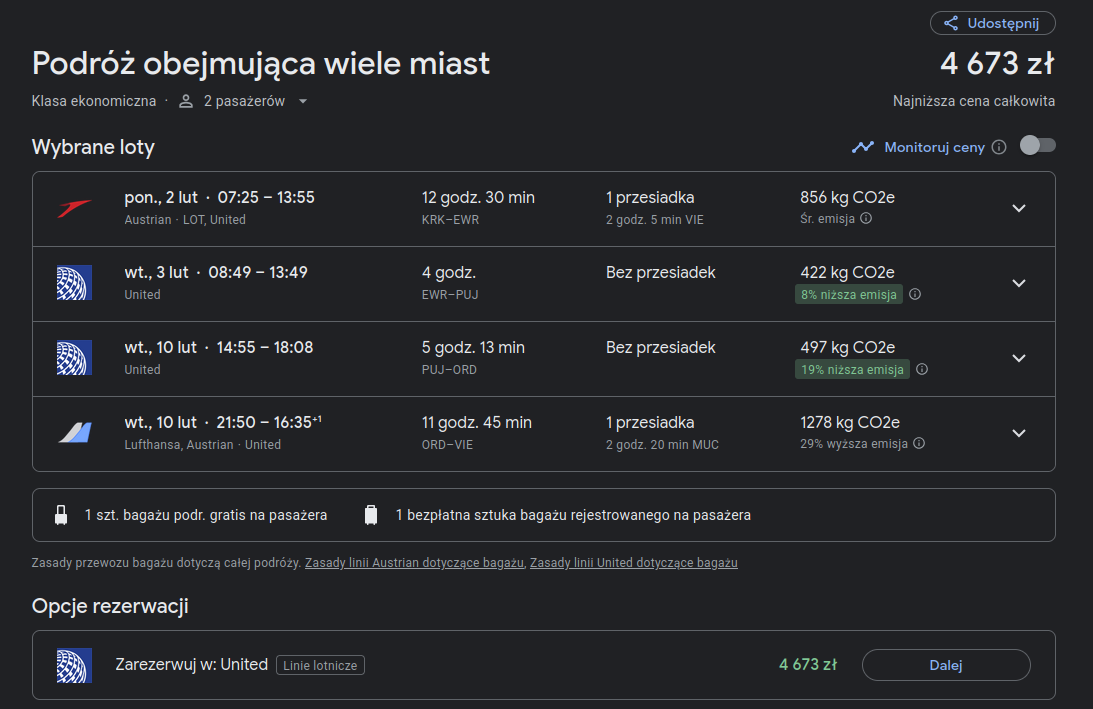
Task: Click the Najniższa cena całkowita label
Action: click(974, 101)
